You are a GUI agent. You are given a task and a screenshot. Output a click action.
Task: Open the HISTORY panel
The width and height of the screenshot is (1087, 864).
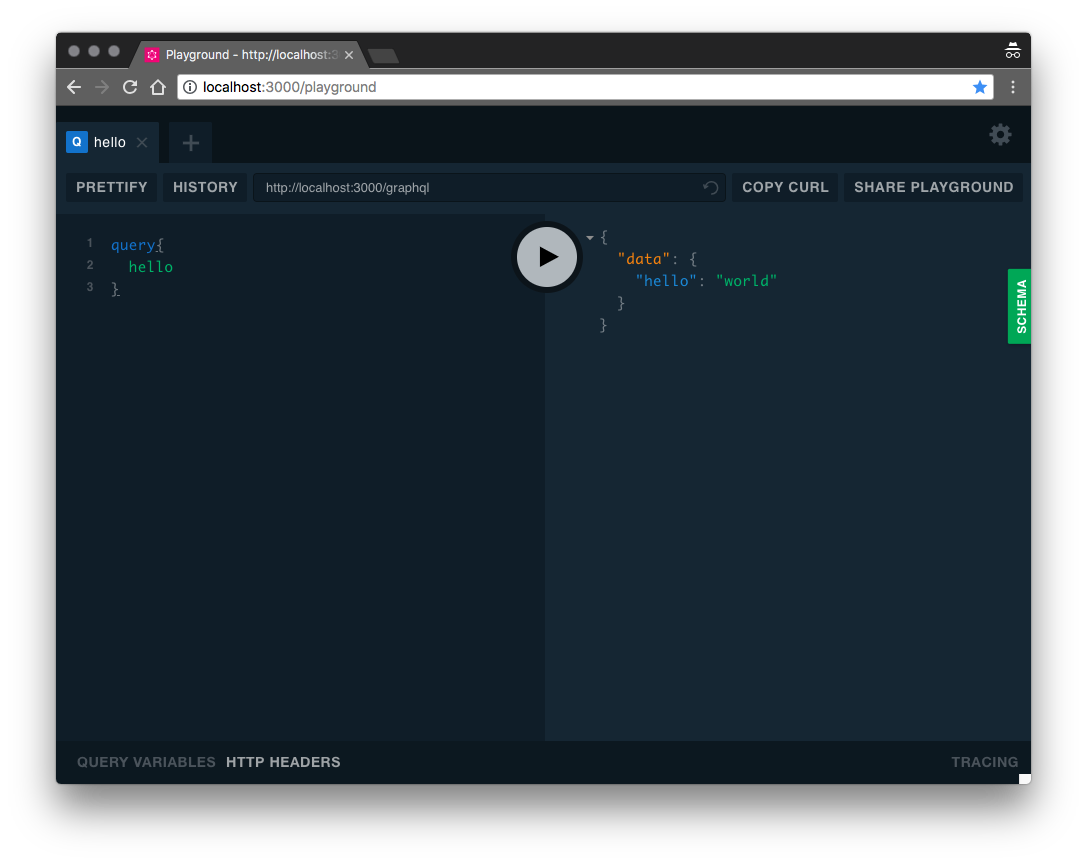(205, 187)
